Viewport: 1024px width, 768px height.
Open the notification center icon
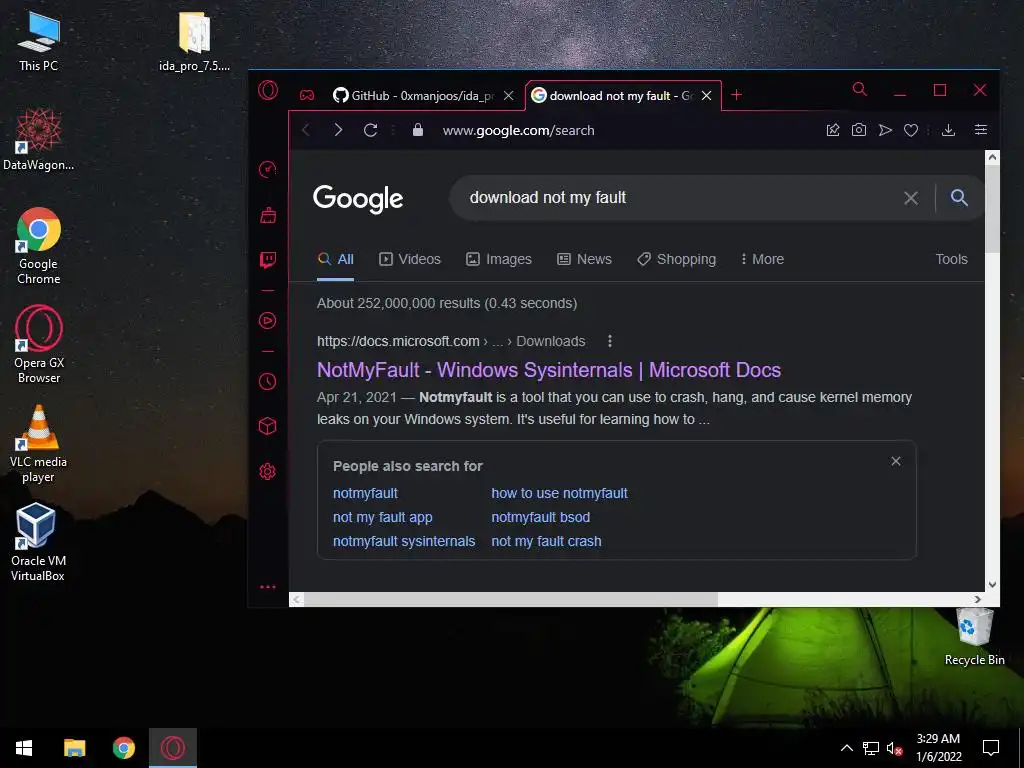click(x=991, y=748)
